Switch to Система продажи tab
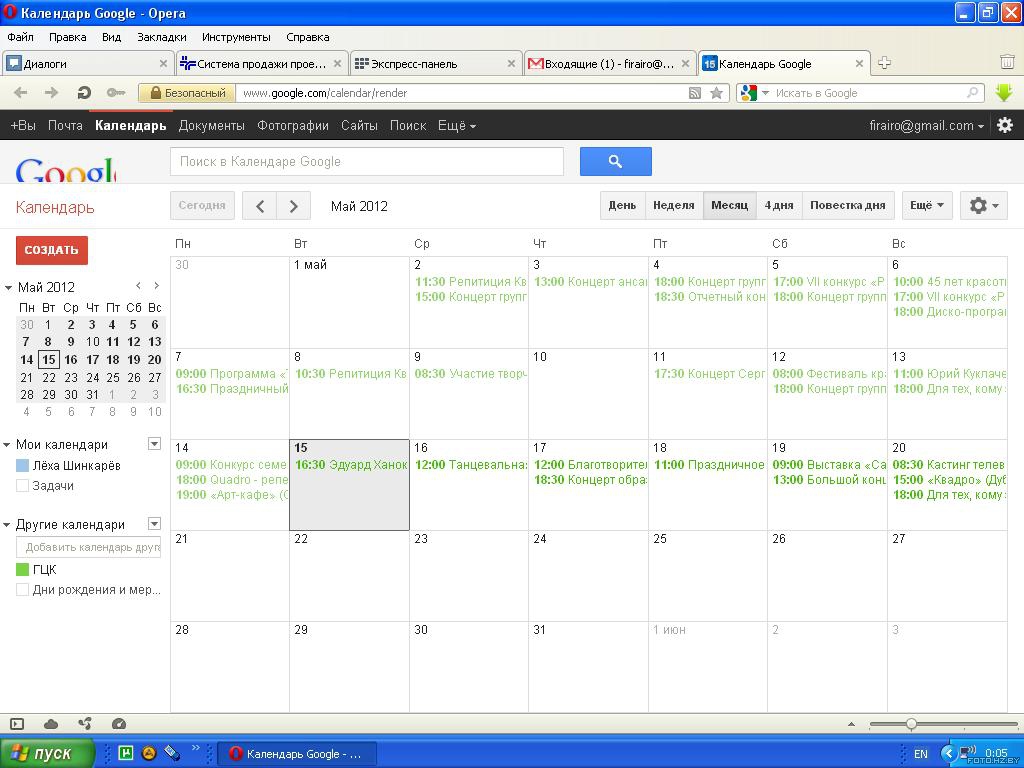 261,64
